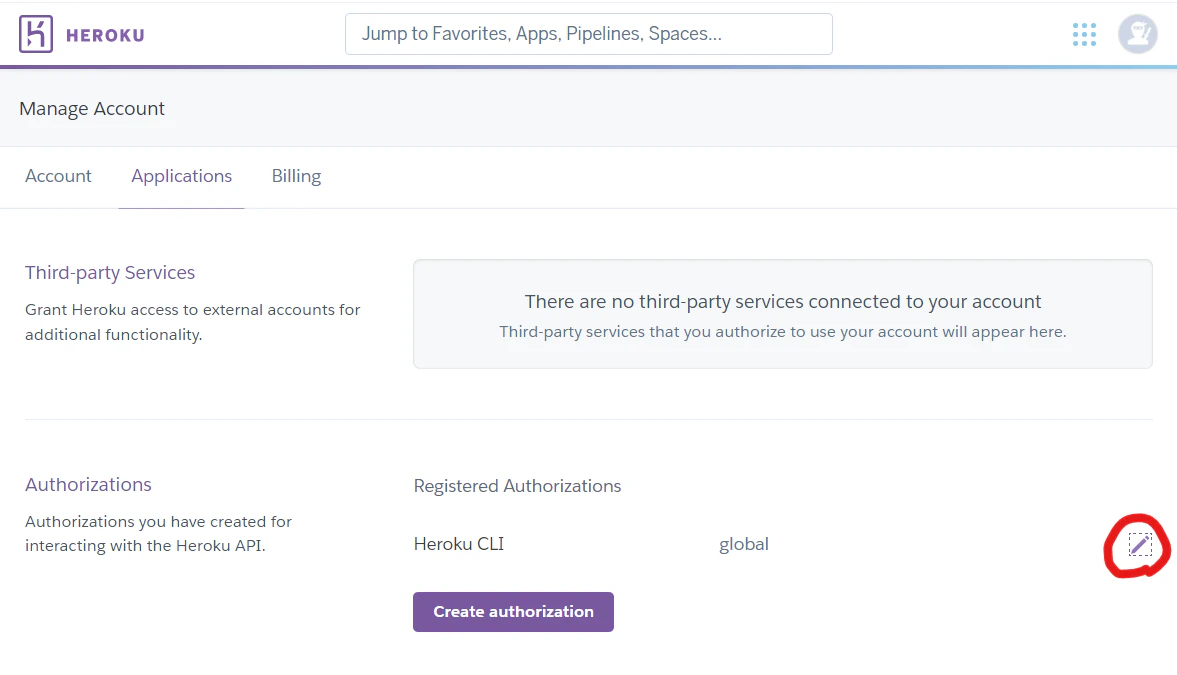Click the HEROKU wordmark text

(x=105, y=35)
